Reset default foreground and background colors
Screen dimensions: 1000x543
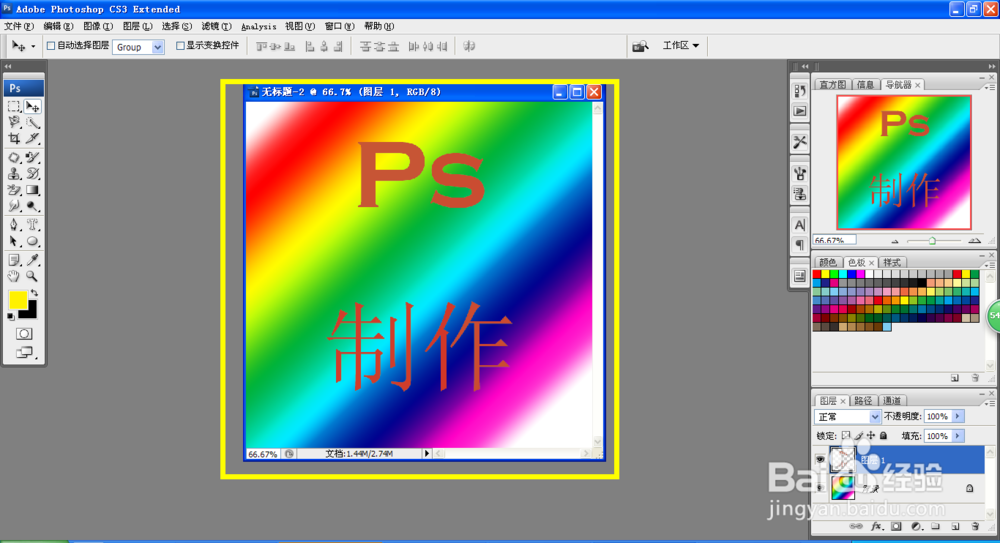(x=11, y=316)
